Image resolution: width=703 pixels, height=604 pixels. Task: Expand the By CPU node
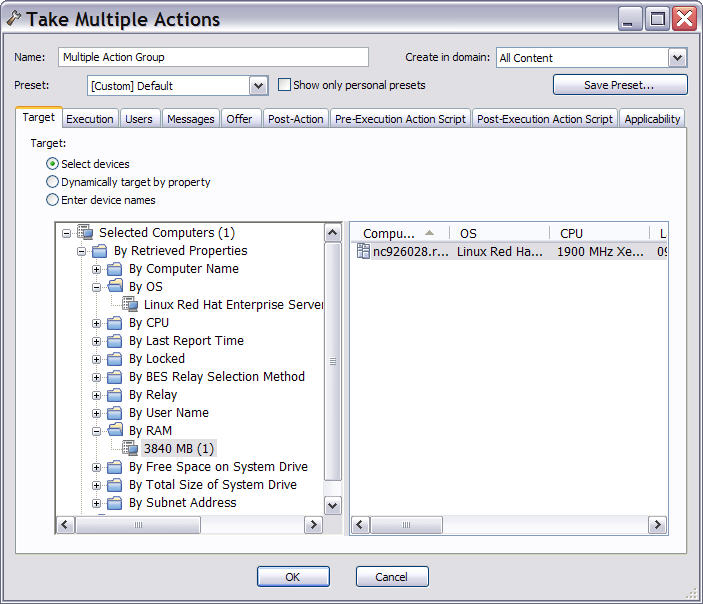tap(96, 323)
